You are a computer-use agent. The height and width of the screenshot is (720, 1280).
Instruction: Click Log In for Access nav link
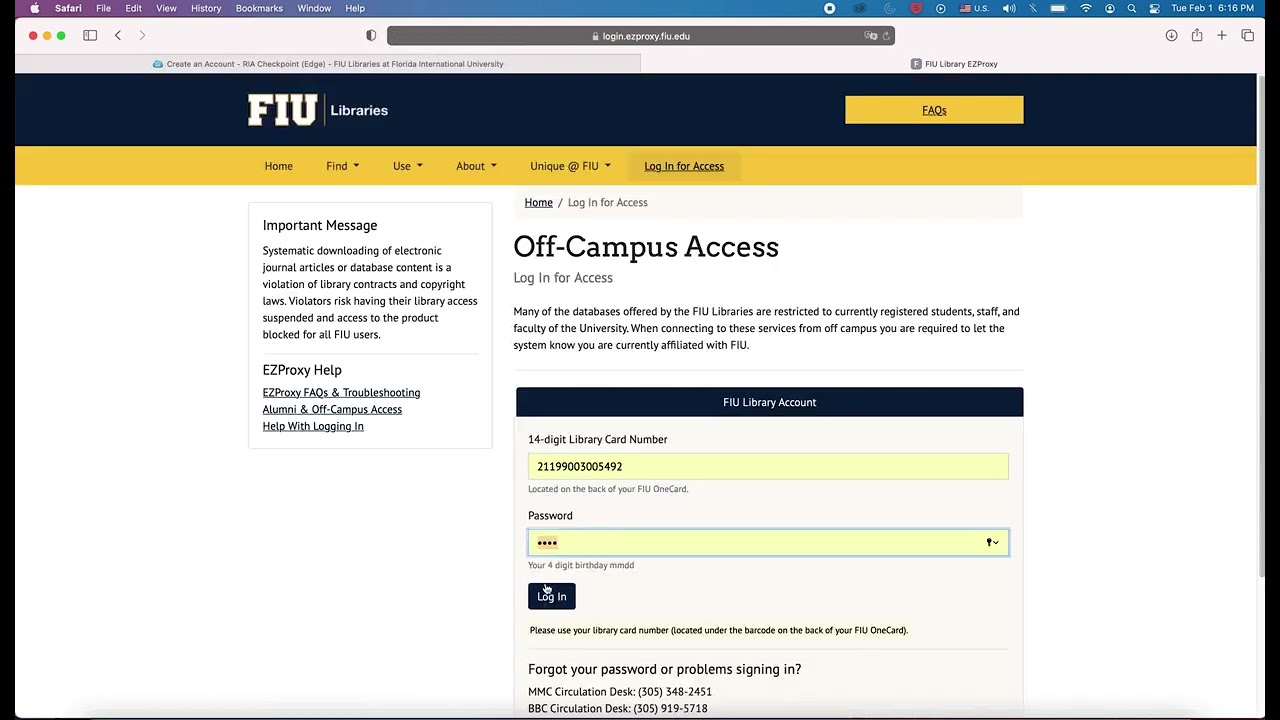click(x=684, y=166)
